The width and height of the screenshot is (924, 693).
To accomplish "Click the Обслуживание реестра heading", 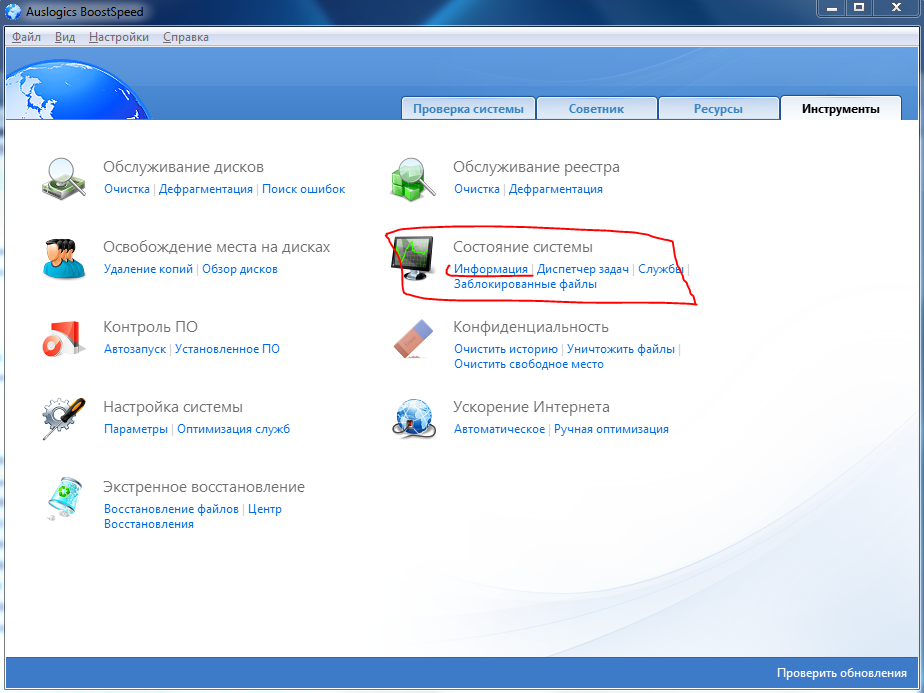I will (x=536, y=167).
